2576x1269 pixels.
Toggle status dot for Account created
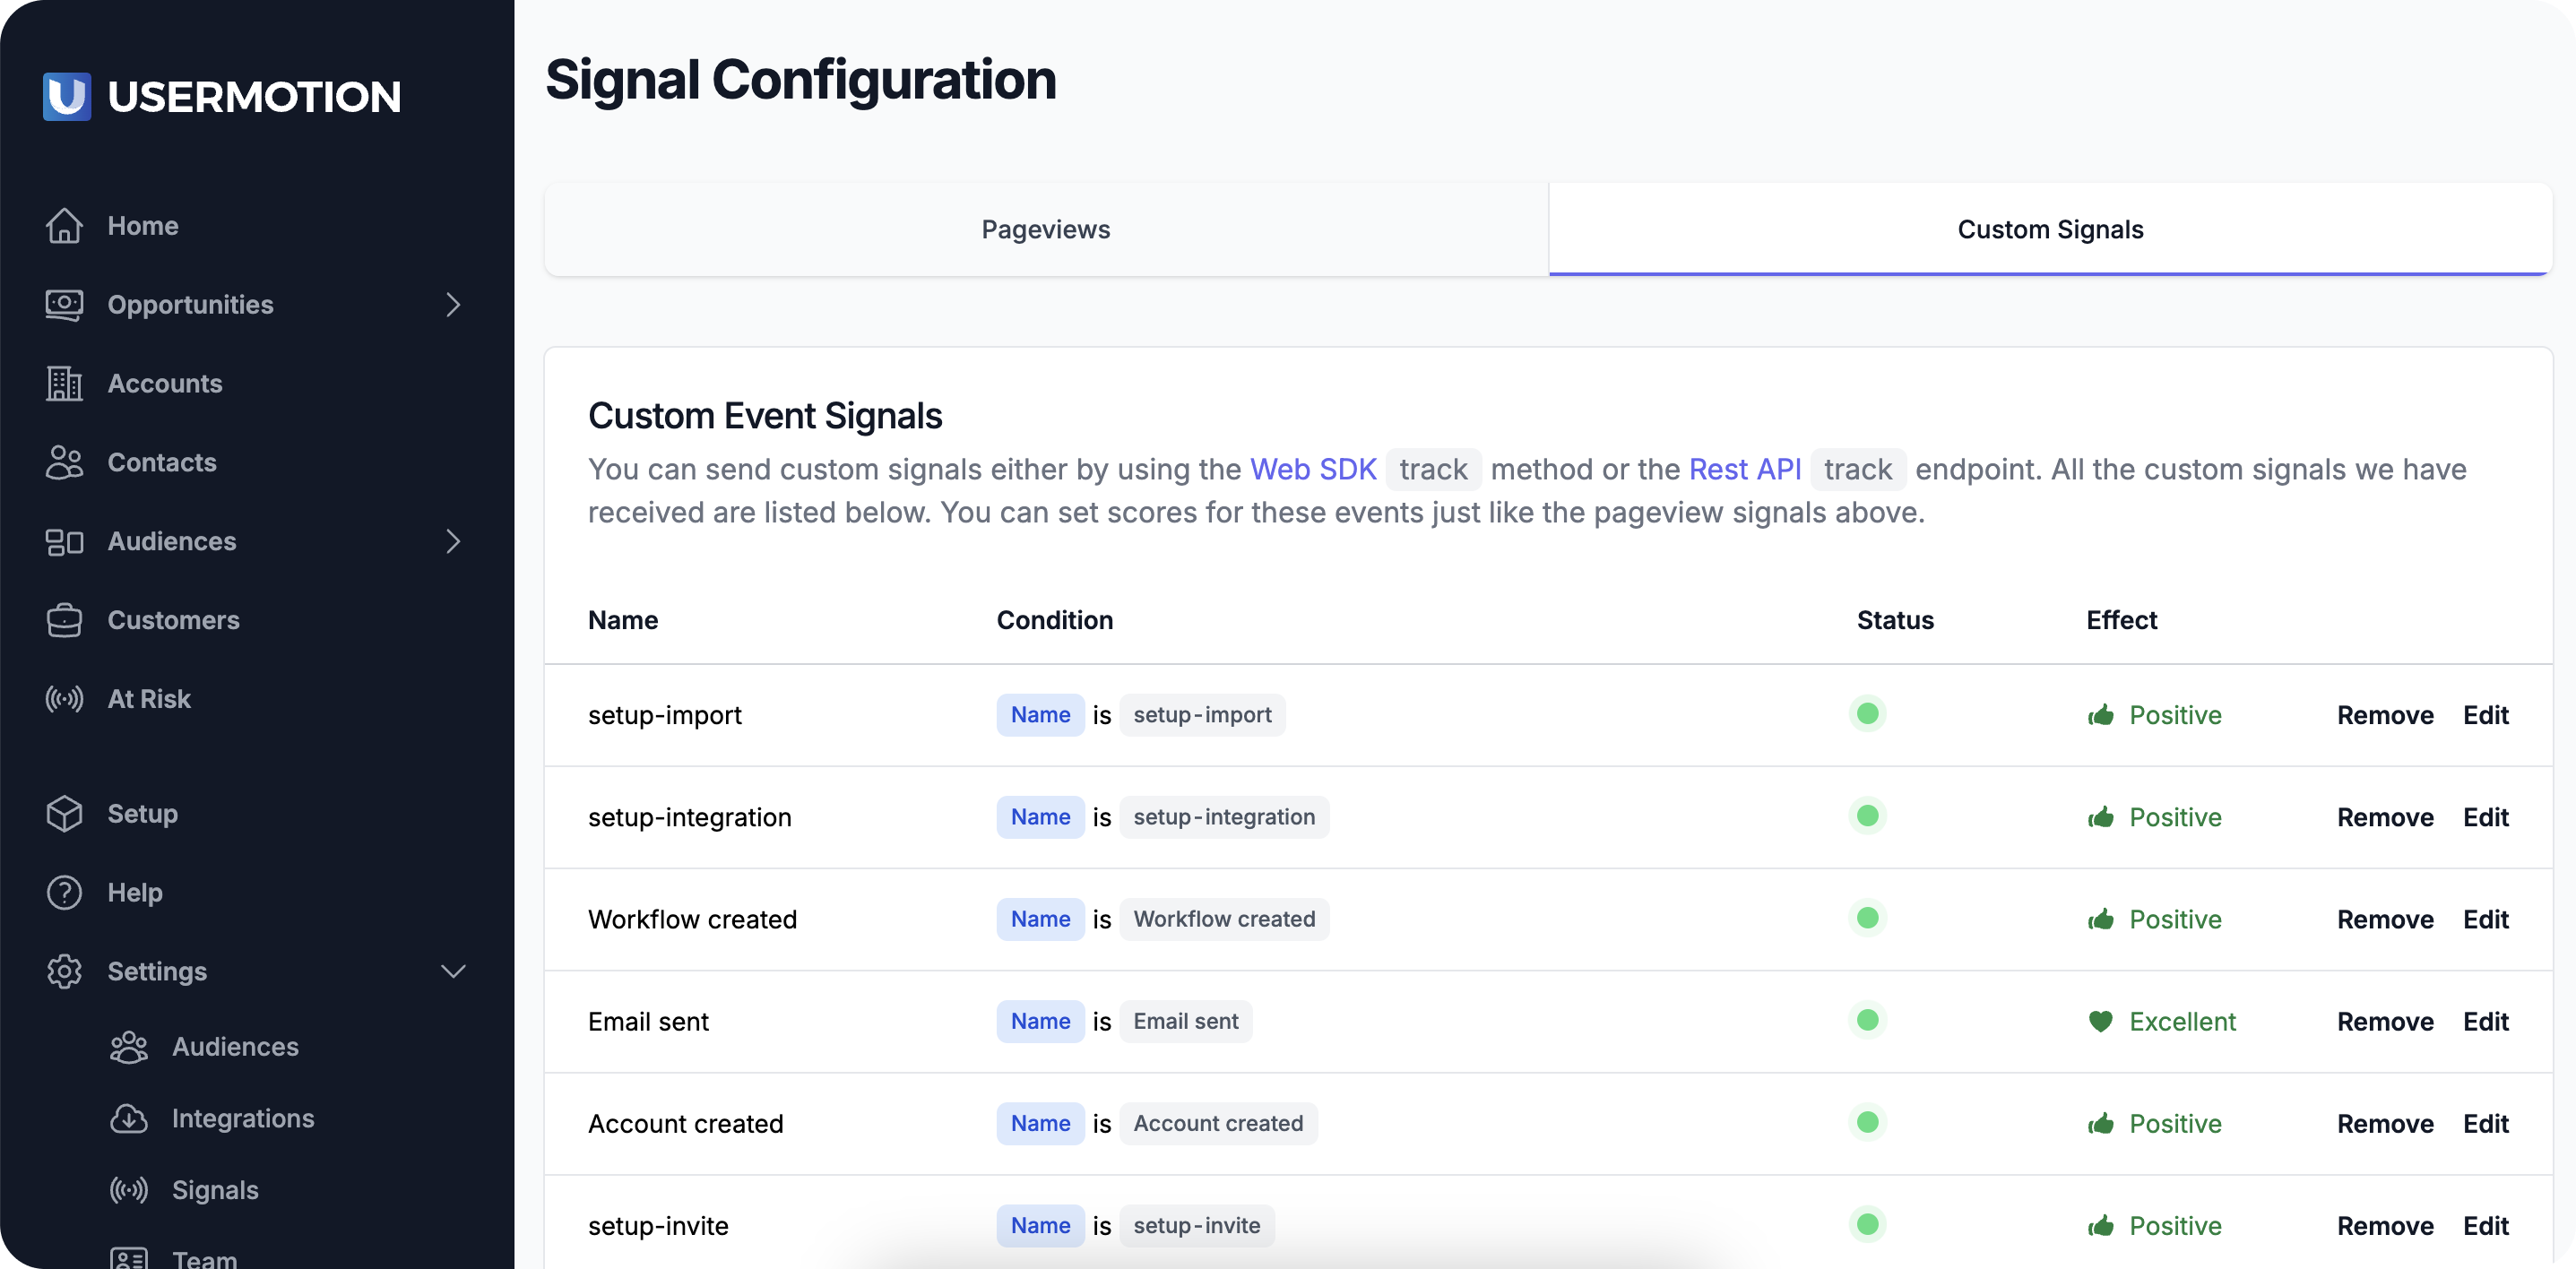(x=1867, y=1122)
